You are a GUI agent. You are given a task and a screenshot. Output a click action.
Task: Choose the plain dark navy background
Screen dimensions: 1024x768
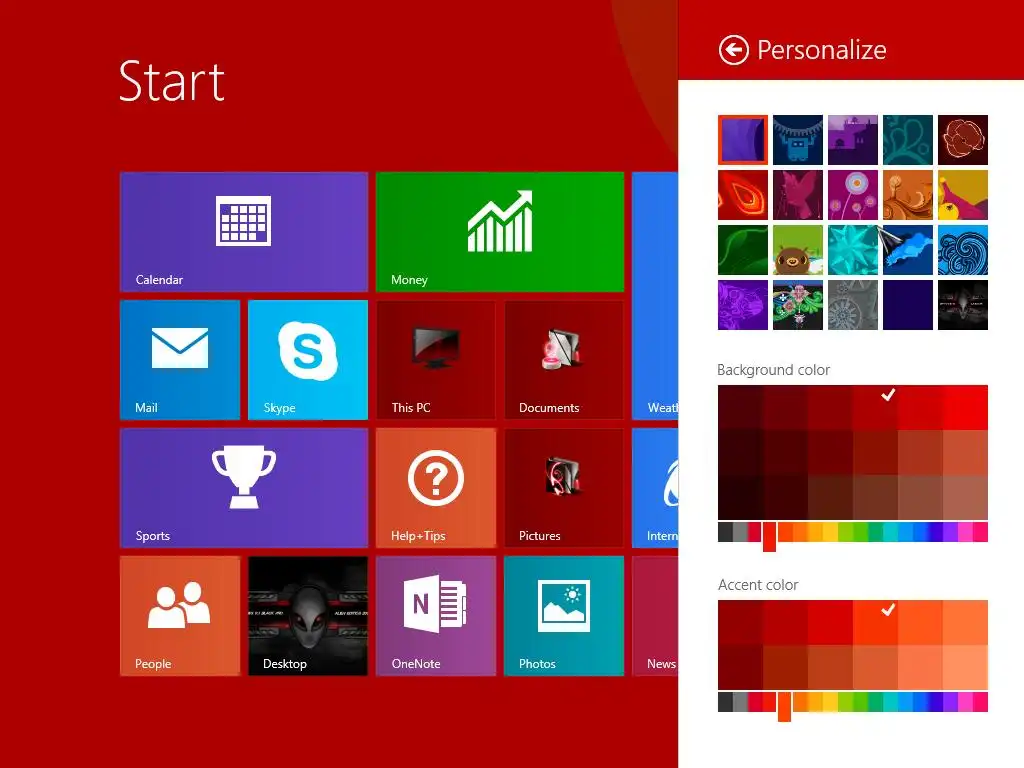(x=908, y=305)
